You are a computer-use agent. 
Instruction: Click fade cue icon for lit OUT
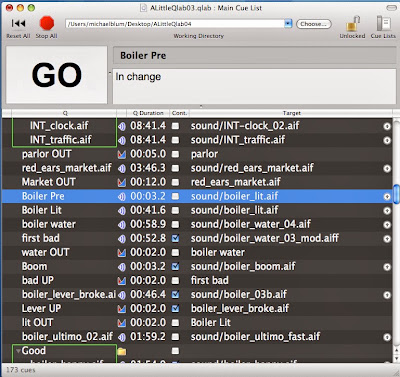pyautogui.click(x=122, y=323)
